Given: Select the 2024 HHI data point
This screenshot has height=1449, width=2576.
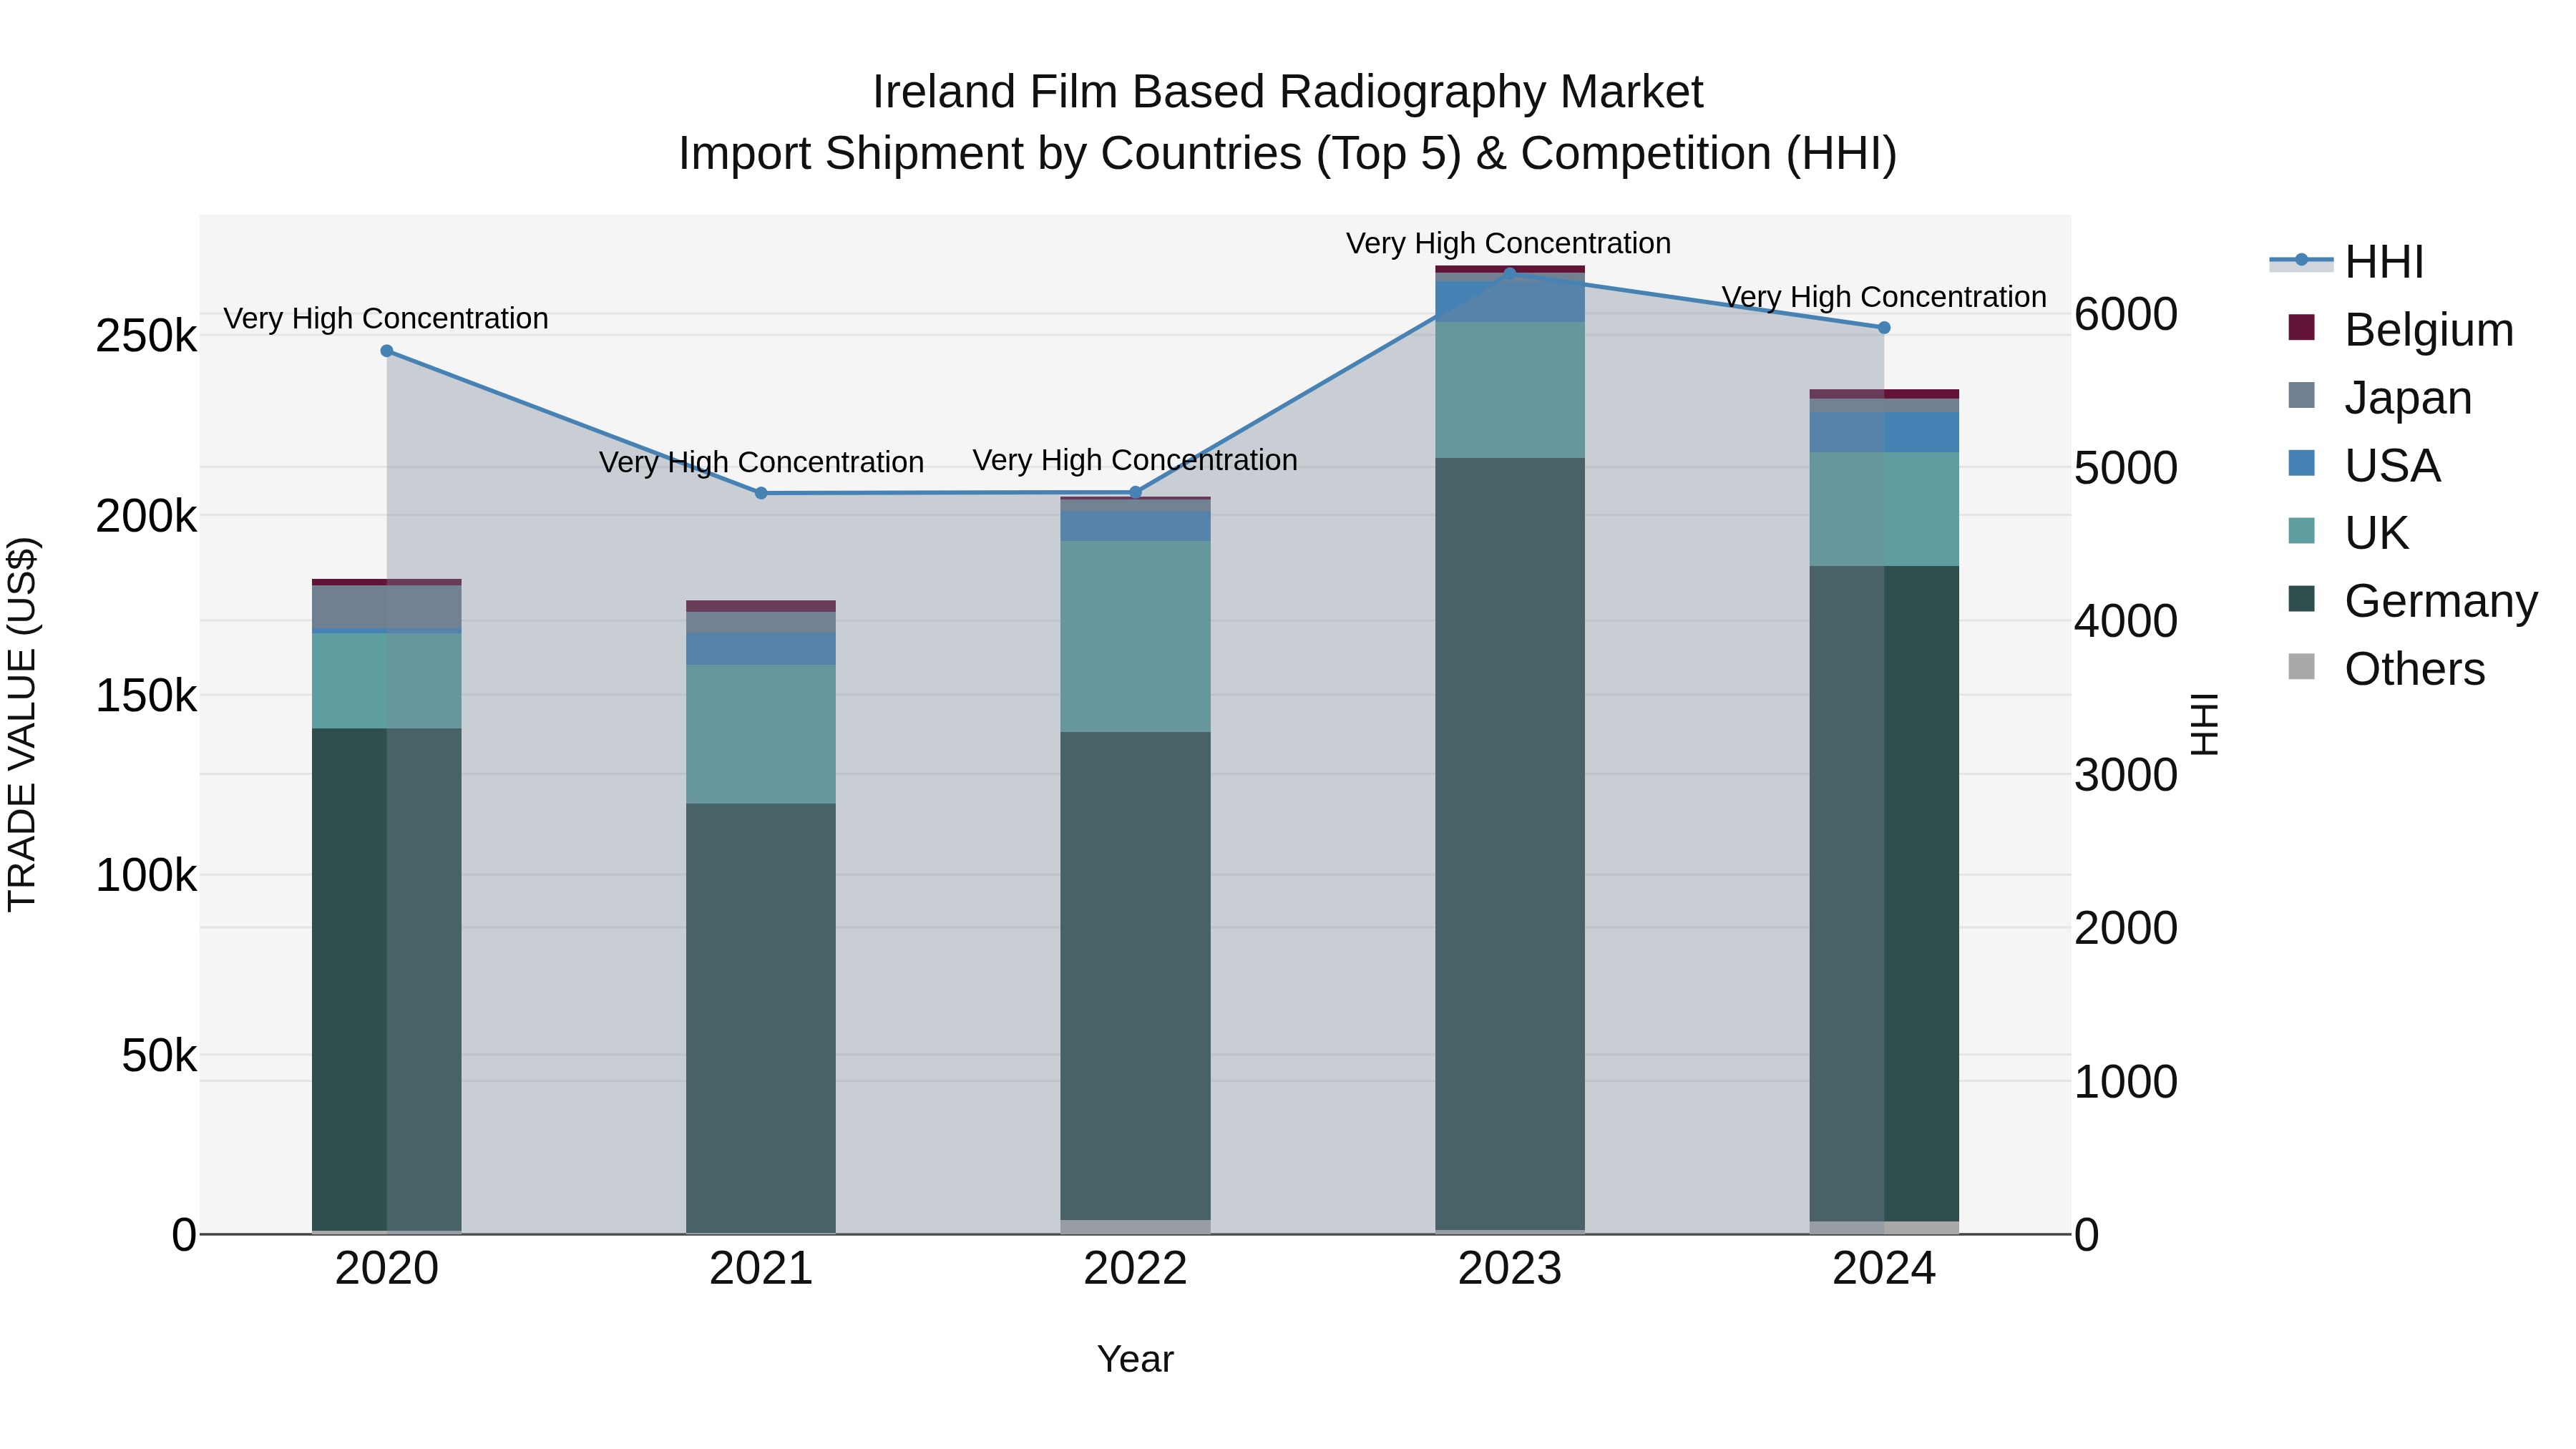Looking at the screenshot, I should click(x=1884, y=328).
